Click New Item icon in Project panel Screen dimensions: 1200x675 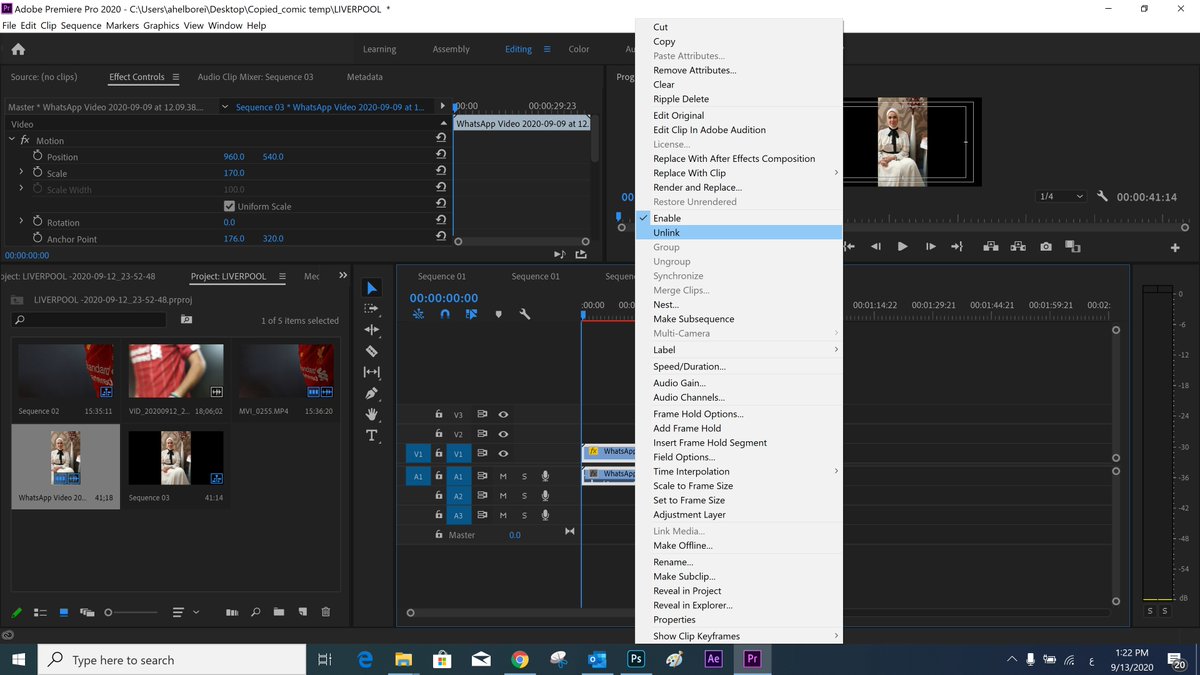coord(302,612)
